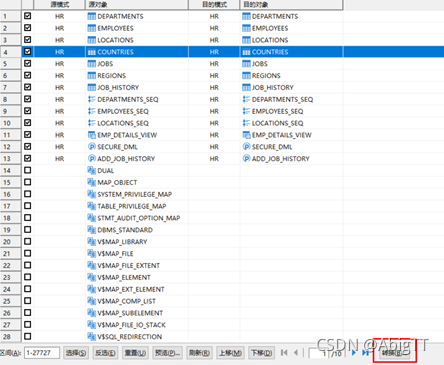Click table icon of destination JOB_HISTORY
Image resolution: width=444 pixels, height=365 pixels.
point(246,87)
